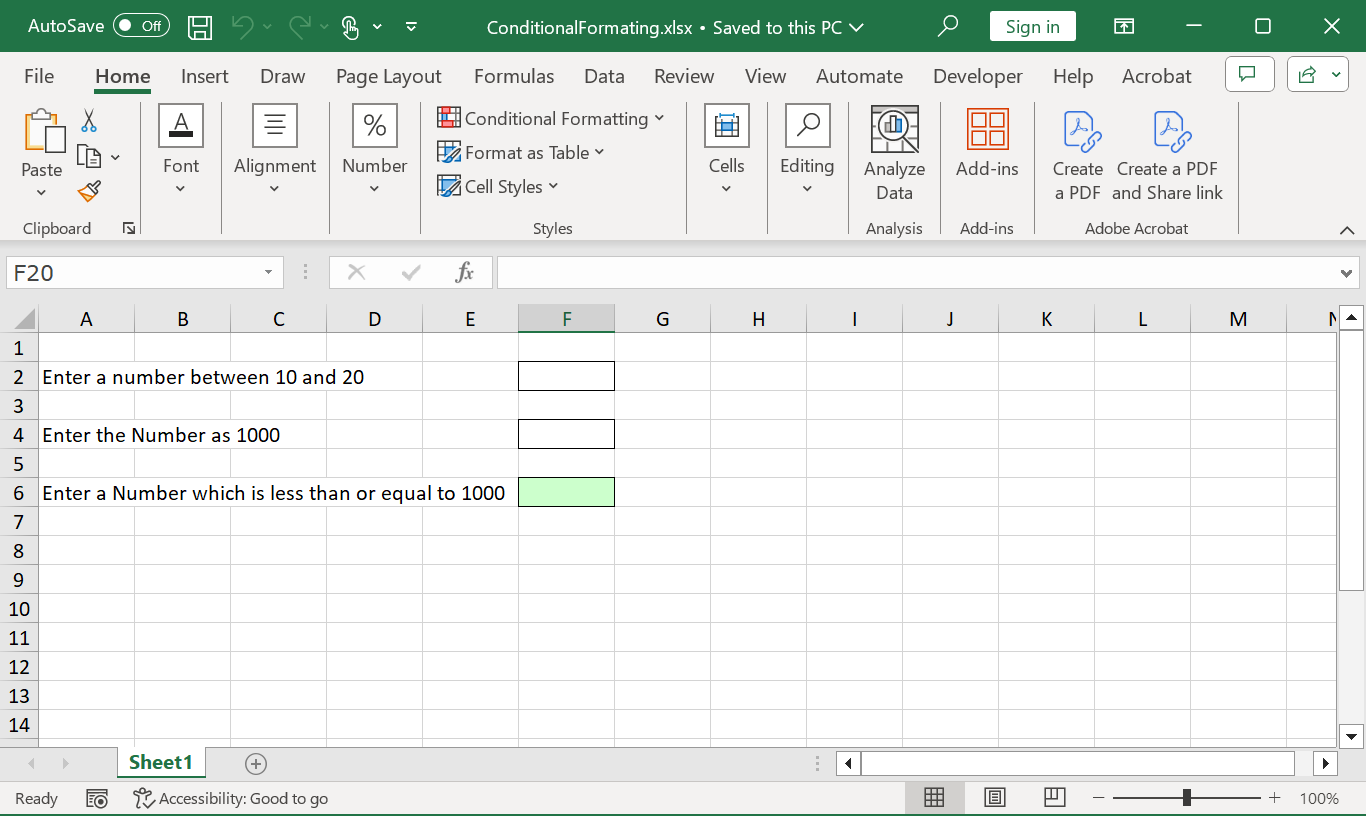Select the green cell F6
Viewport: 1366px width, 816px height.
(x=566, y=492)
